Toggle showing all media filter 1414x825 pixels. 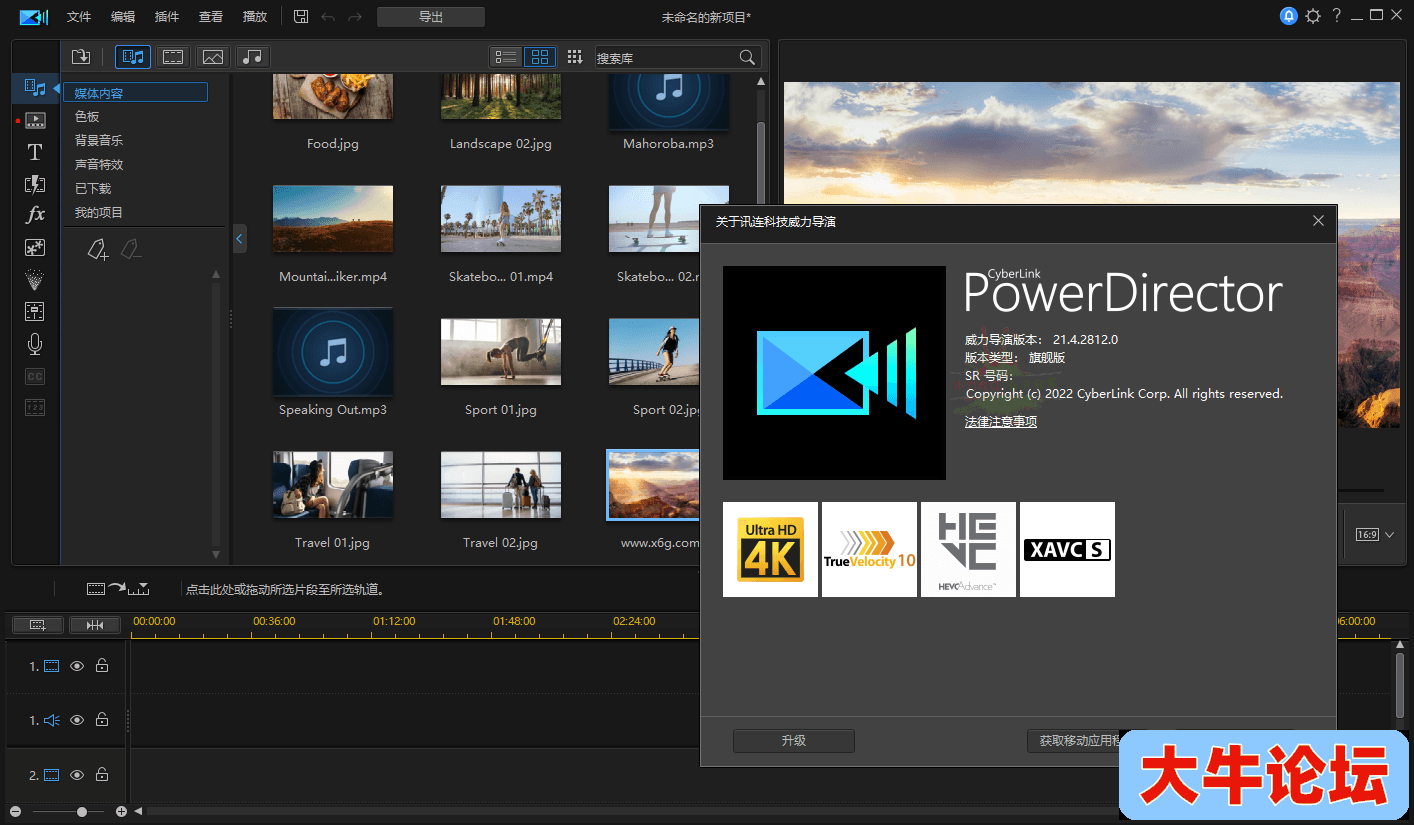[133, 57]
